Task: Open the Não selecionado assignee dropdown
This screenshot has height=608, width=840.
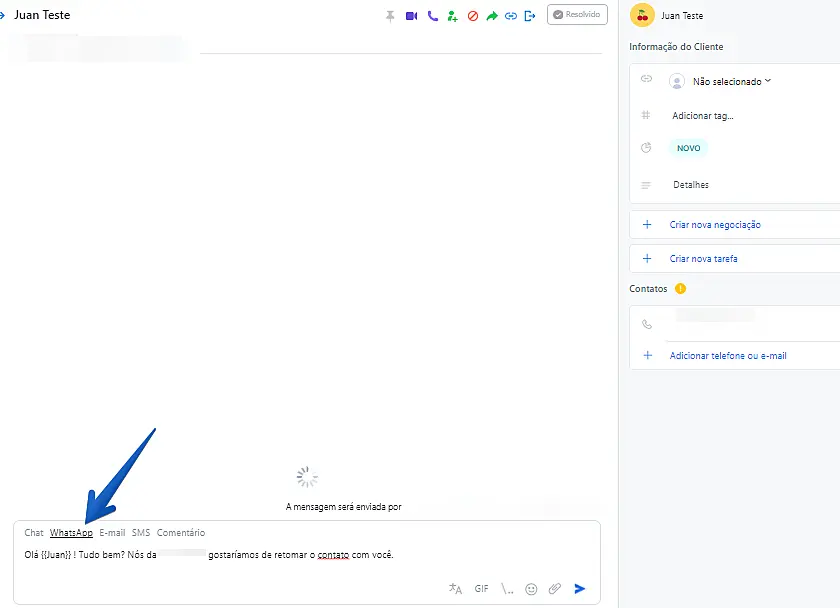Action: (x=732, y=81)
